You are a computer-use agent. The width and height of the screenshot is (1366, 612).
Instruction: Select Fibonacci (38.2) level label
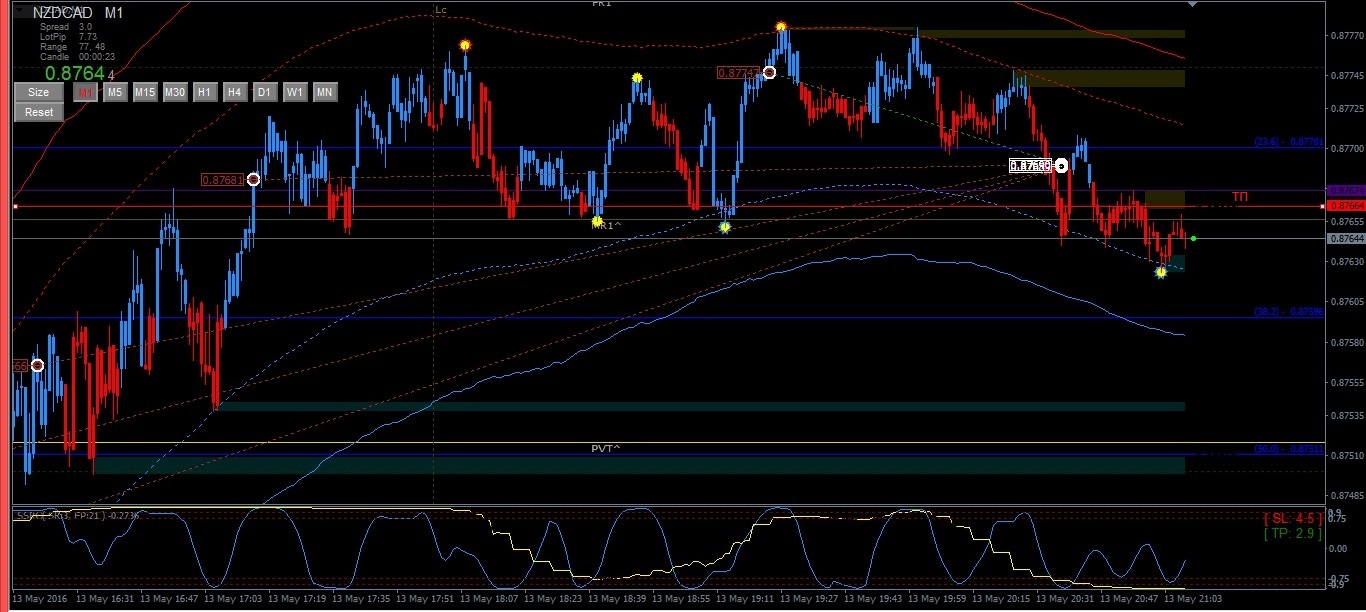pos(1290,312)
